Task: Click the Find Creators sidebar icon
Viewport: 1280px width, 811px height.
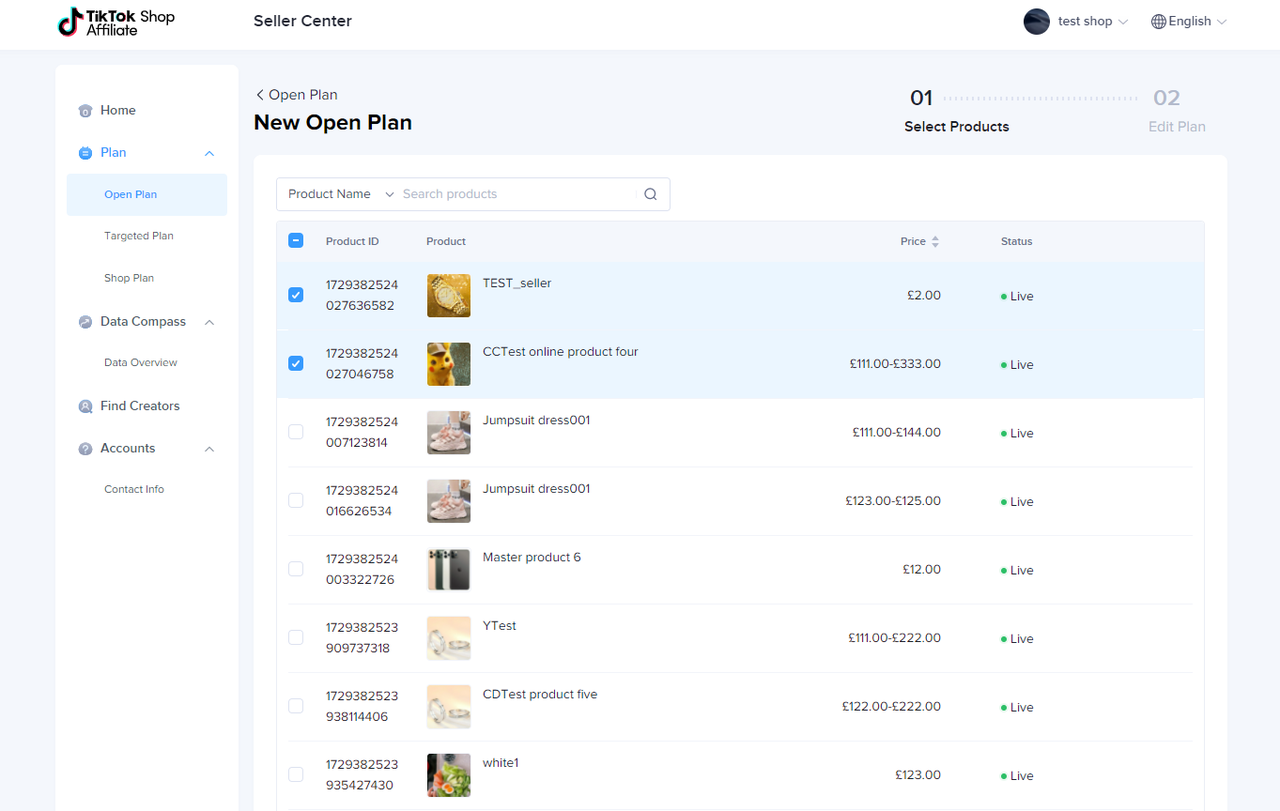Action: tap(85, 406)
